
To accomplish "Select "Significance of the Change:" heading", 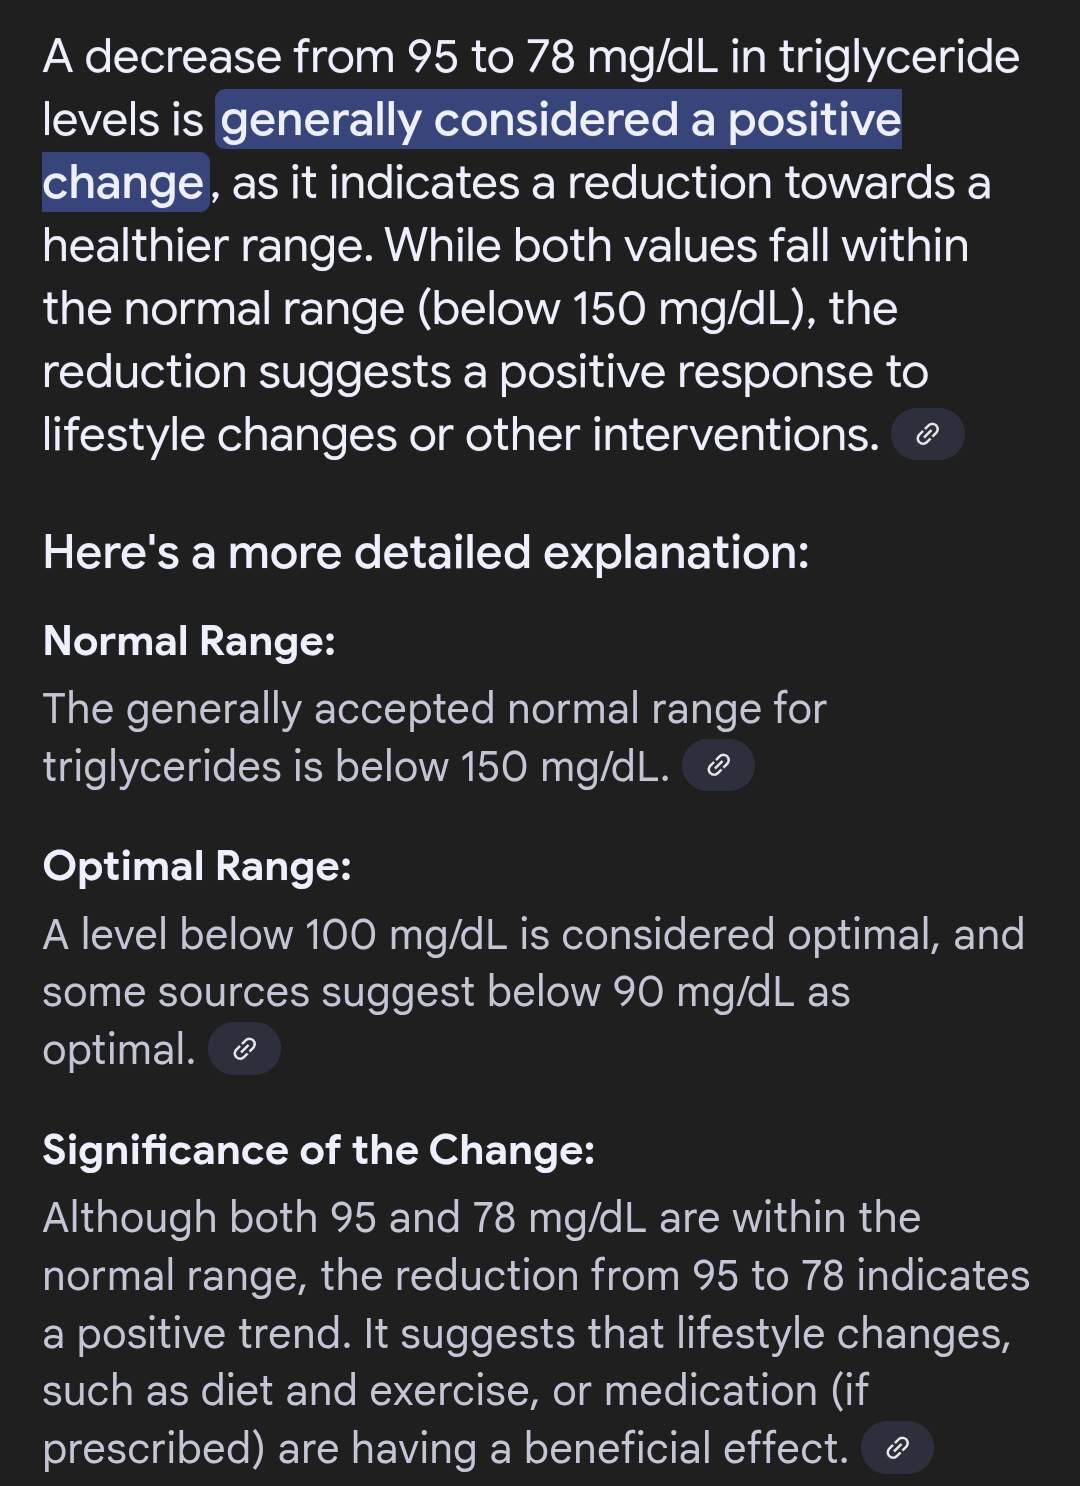I will [x=319, y=1150].
